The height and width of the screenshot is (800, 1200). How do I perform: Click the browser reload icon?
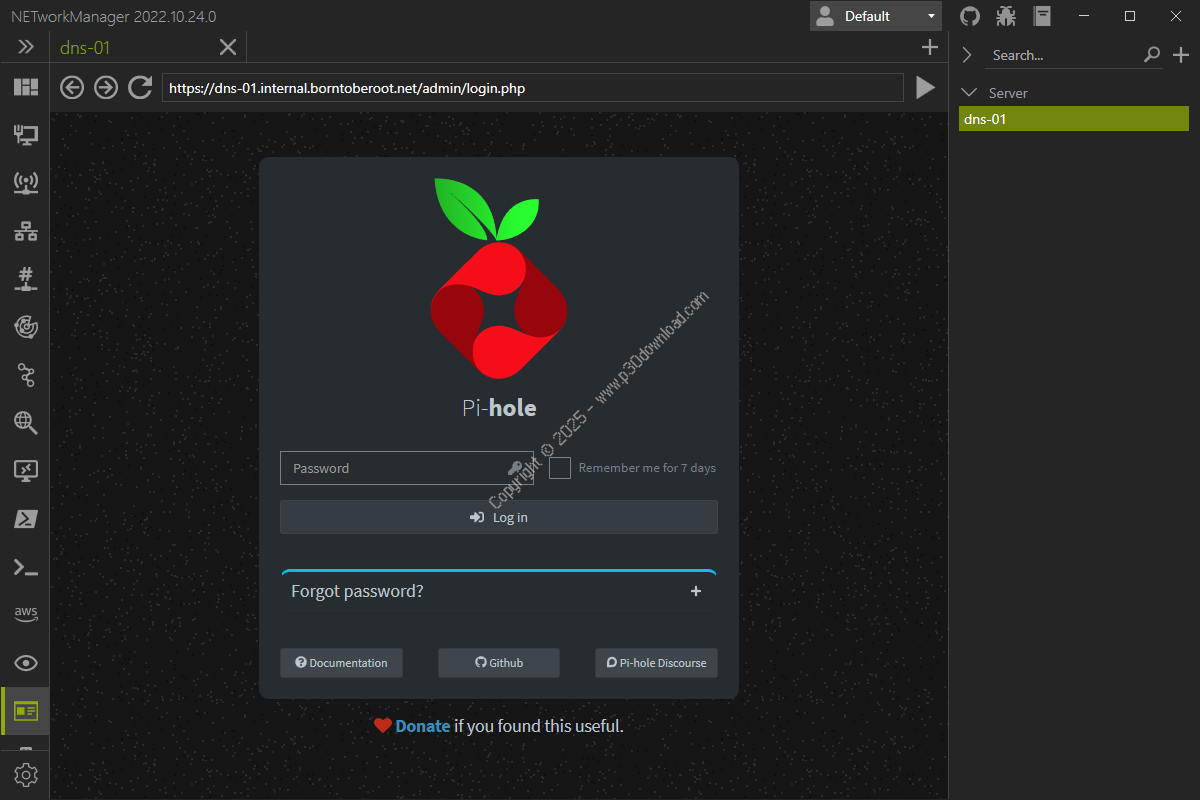tap(140, 88)
